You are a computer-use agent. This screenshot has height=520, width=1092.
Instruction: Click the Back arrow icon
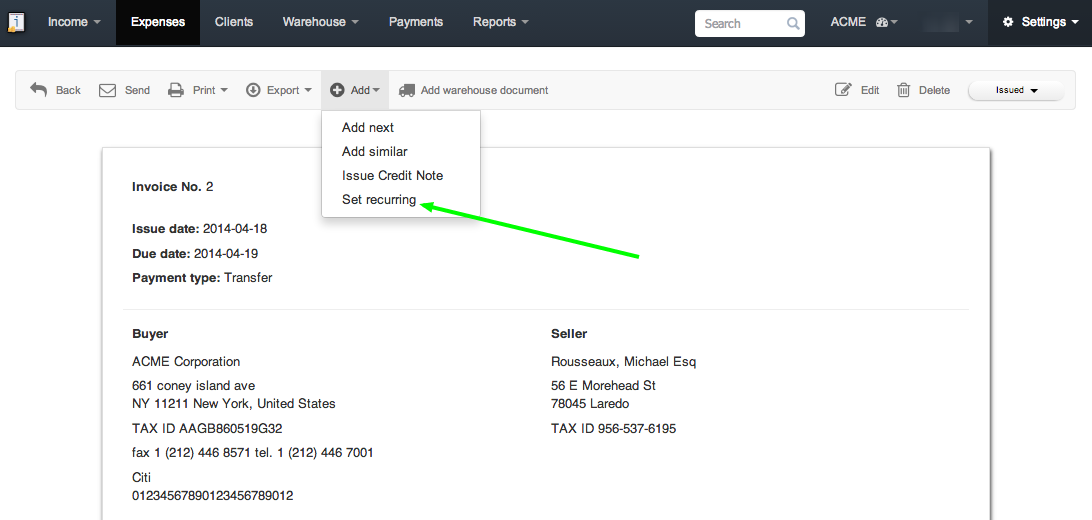tap(38, 90)
